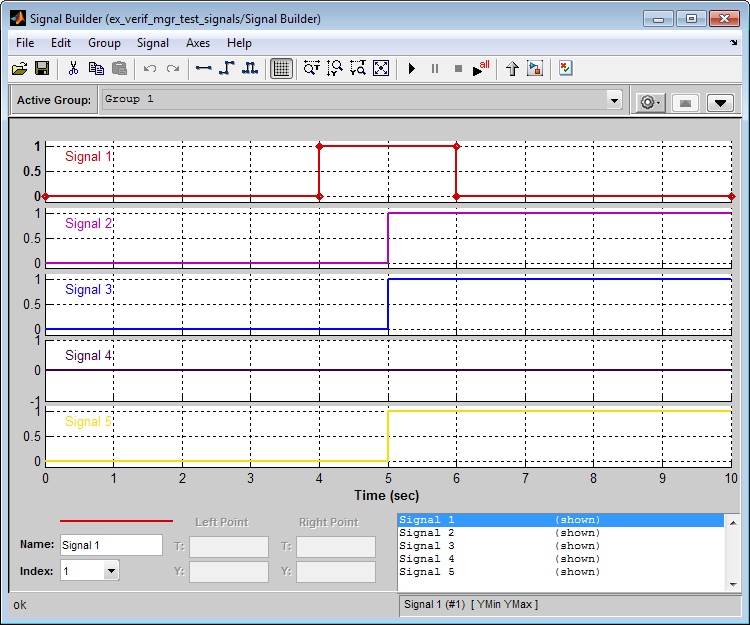Click the Name input field
750x625 pixels.
(x=110, y=545)
